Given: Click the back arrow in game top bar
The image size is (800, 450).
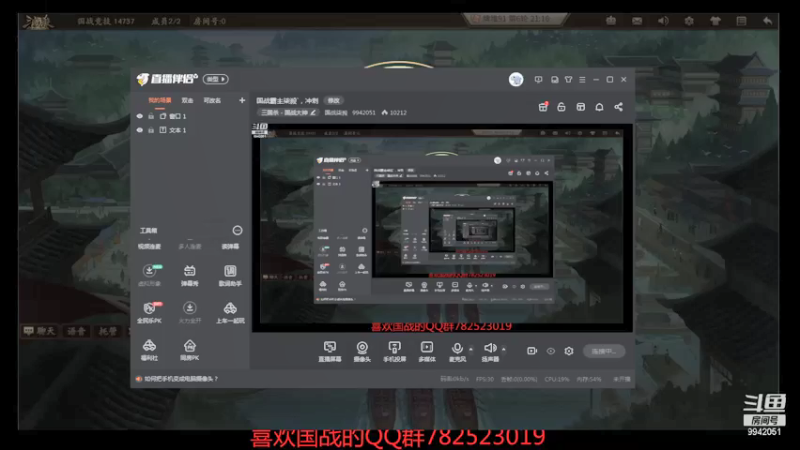Looking at the screenshot, I should pyautogui.click(x=767, y=21).
